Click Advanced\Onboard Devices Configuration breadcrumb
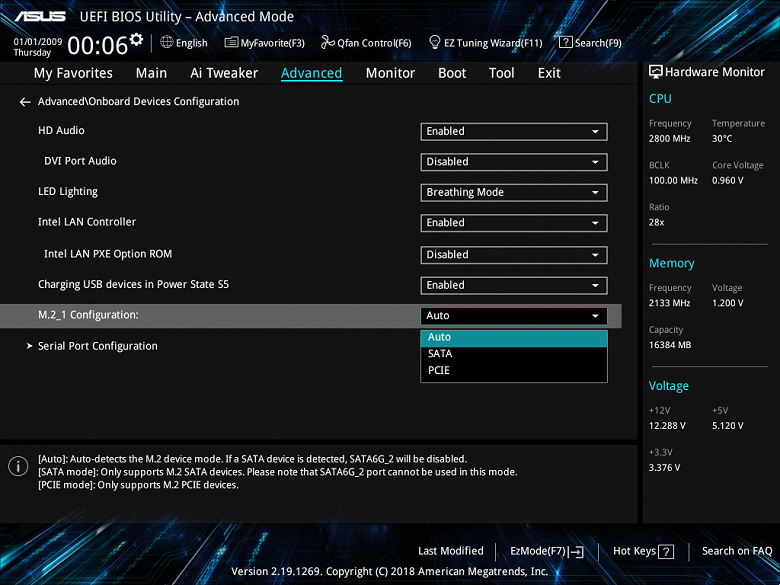 pos(138,101)
